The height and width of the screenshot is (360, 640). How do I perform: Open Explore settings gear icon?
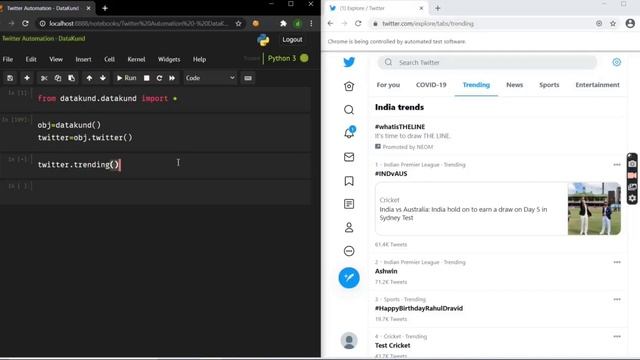coord(617,62)
